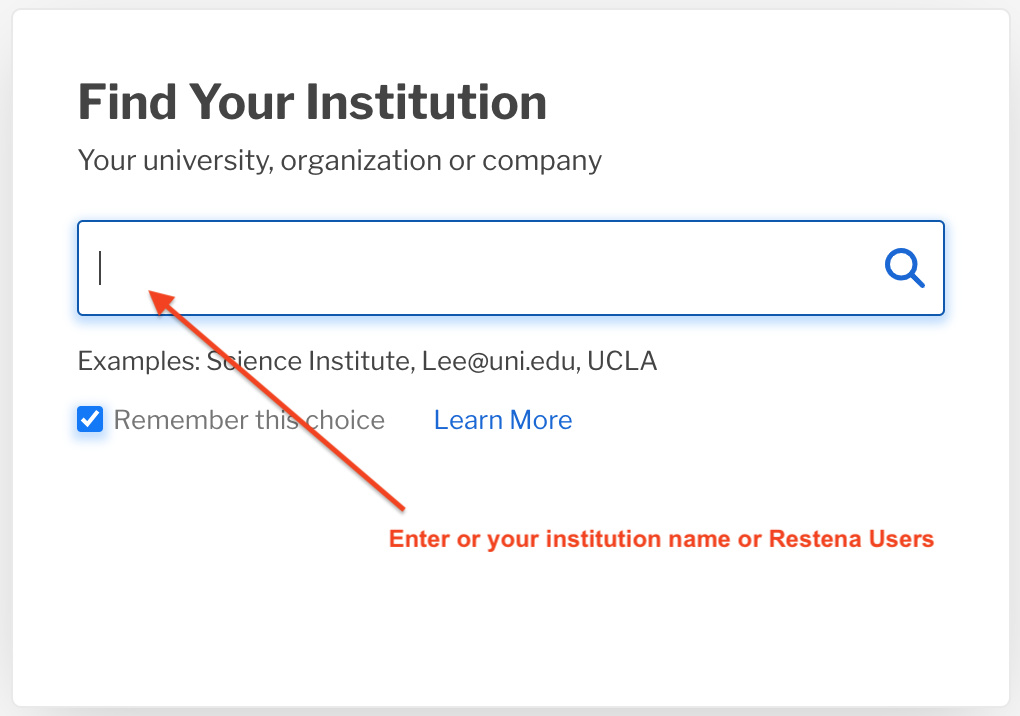Click the 'Lee@uni.edu' example text
The height and width of the screenshot is (716, 1020).
click(501, 361)
